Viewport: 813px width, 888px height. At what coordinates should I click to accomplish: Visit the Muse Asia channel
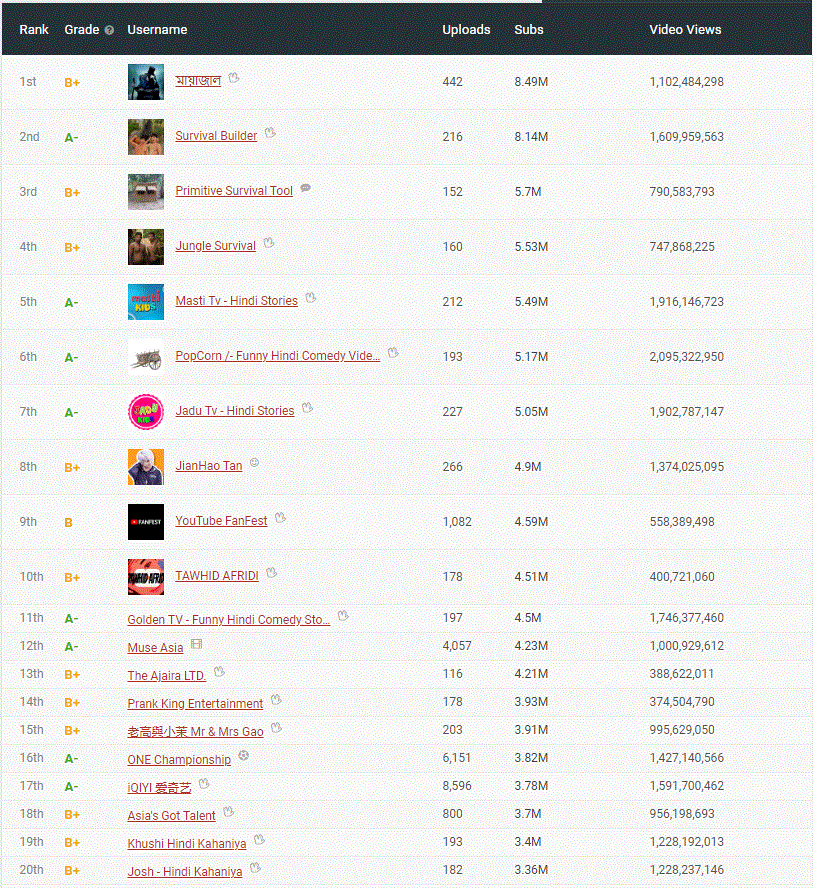[x=155, y=647]
